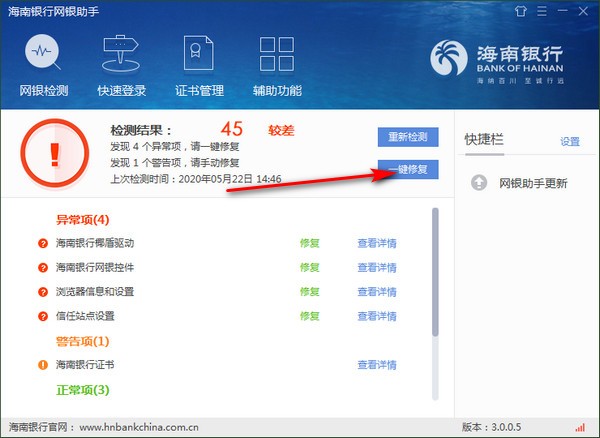The height and width of the screenshot is (438, 600).
Task: Click the results list scrollbar thumb
Action: 435,272
